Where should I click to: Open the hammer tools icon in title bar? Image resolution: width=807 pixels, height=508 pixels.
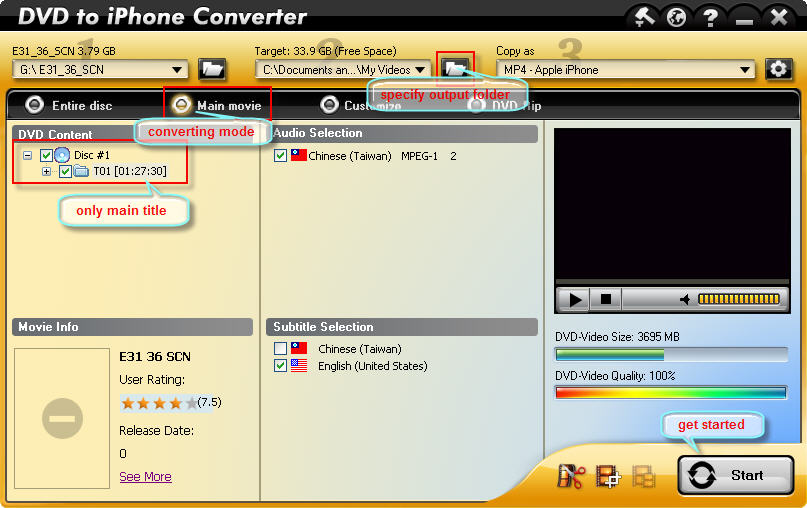click(644, 17)
